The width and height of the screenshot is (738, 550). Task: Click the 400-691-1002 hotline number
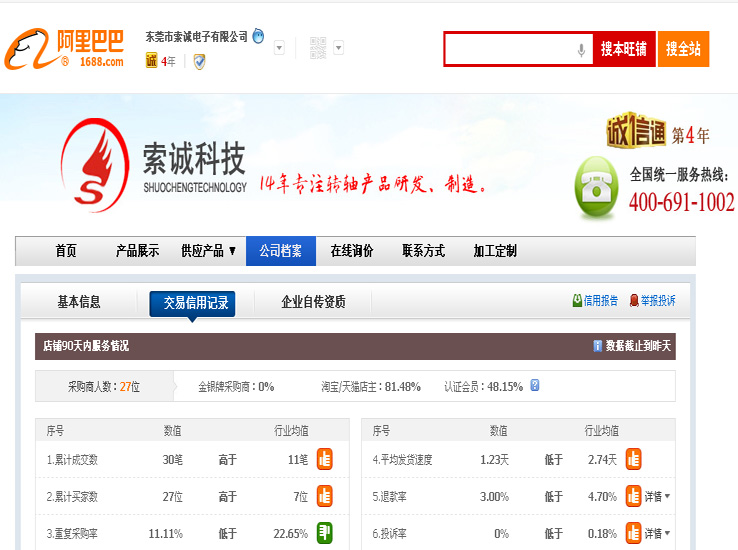point(682,202)
